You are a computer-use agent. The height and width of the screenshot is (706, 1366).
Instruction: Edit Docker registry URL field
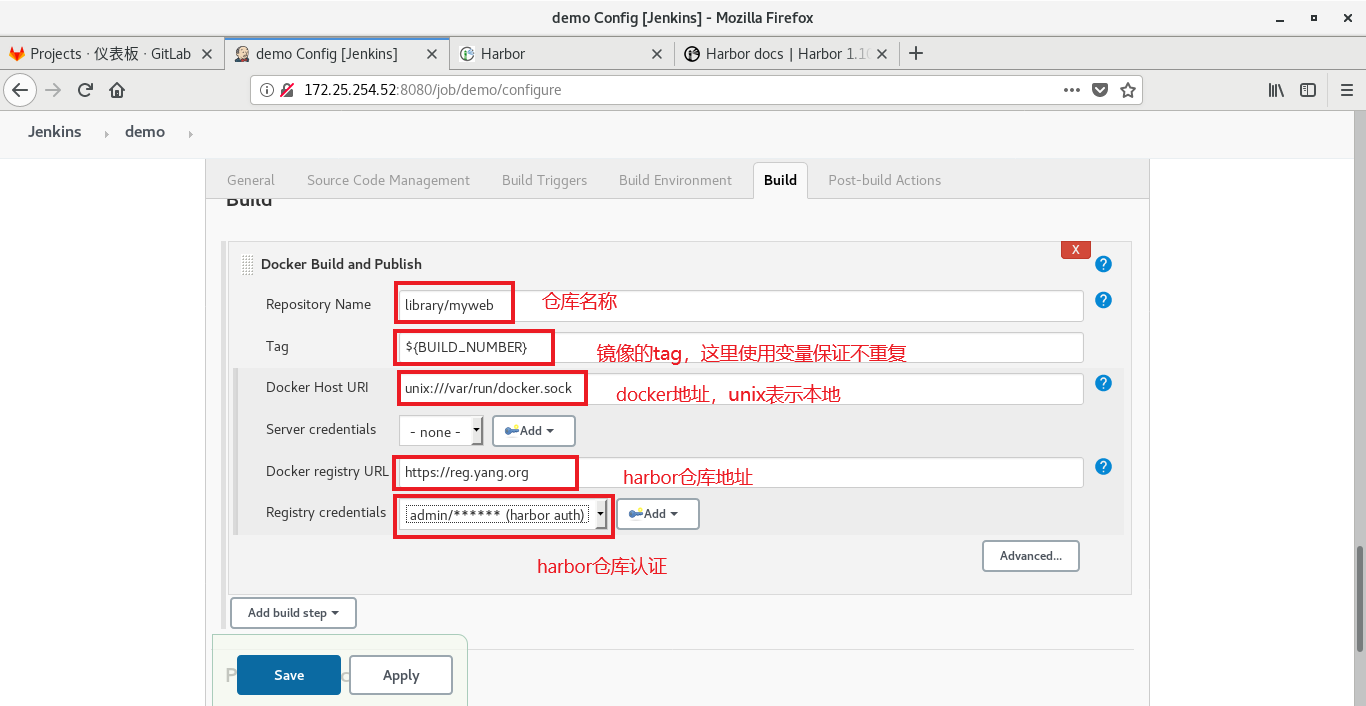click(741, 472)
